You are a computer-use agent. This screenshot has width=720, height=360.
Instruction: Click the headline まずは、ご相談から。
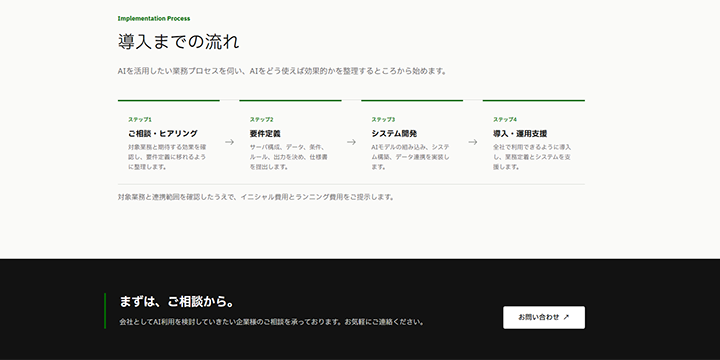coord(177,302)
